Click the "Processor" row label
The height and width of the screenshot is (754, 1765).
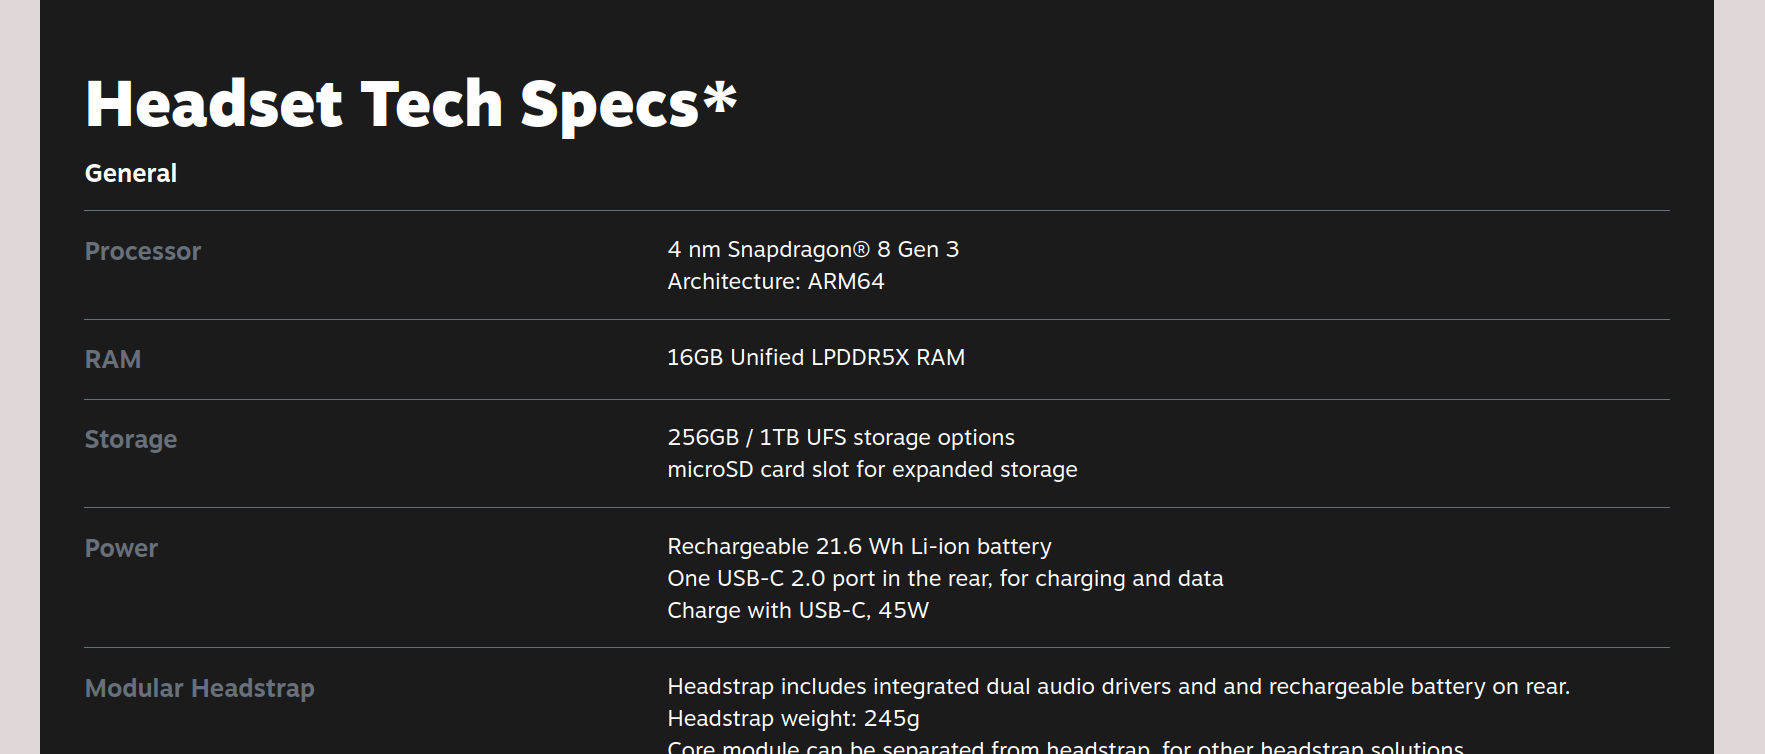coord(143,251)
